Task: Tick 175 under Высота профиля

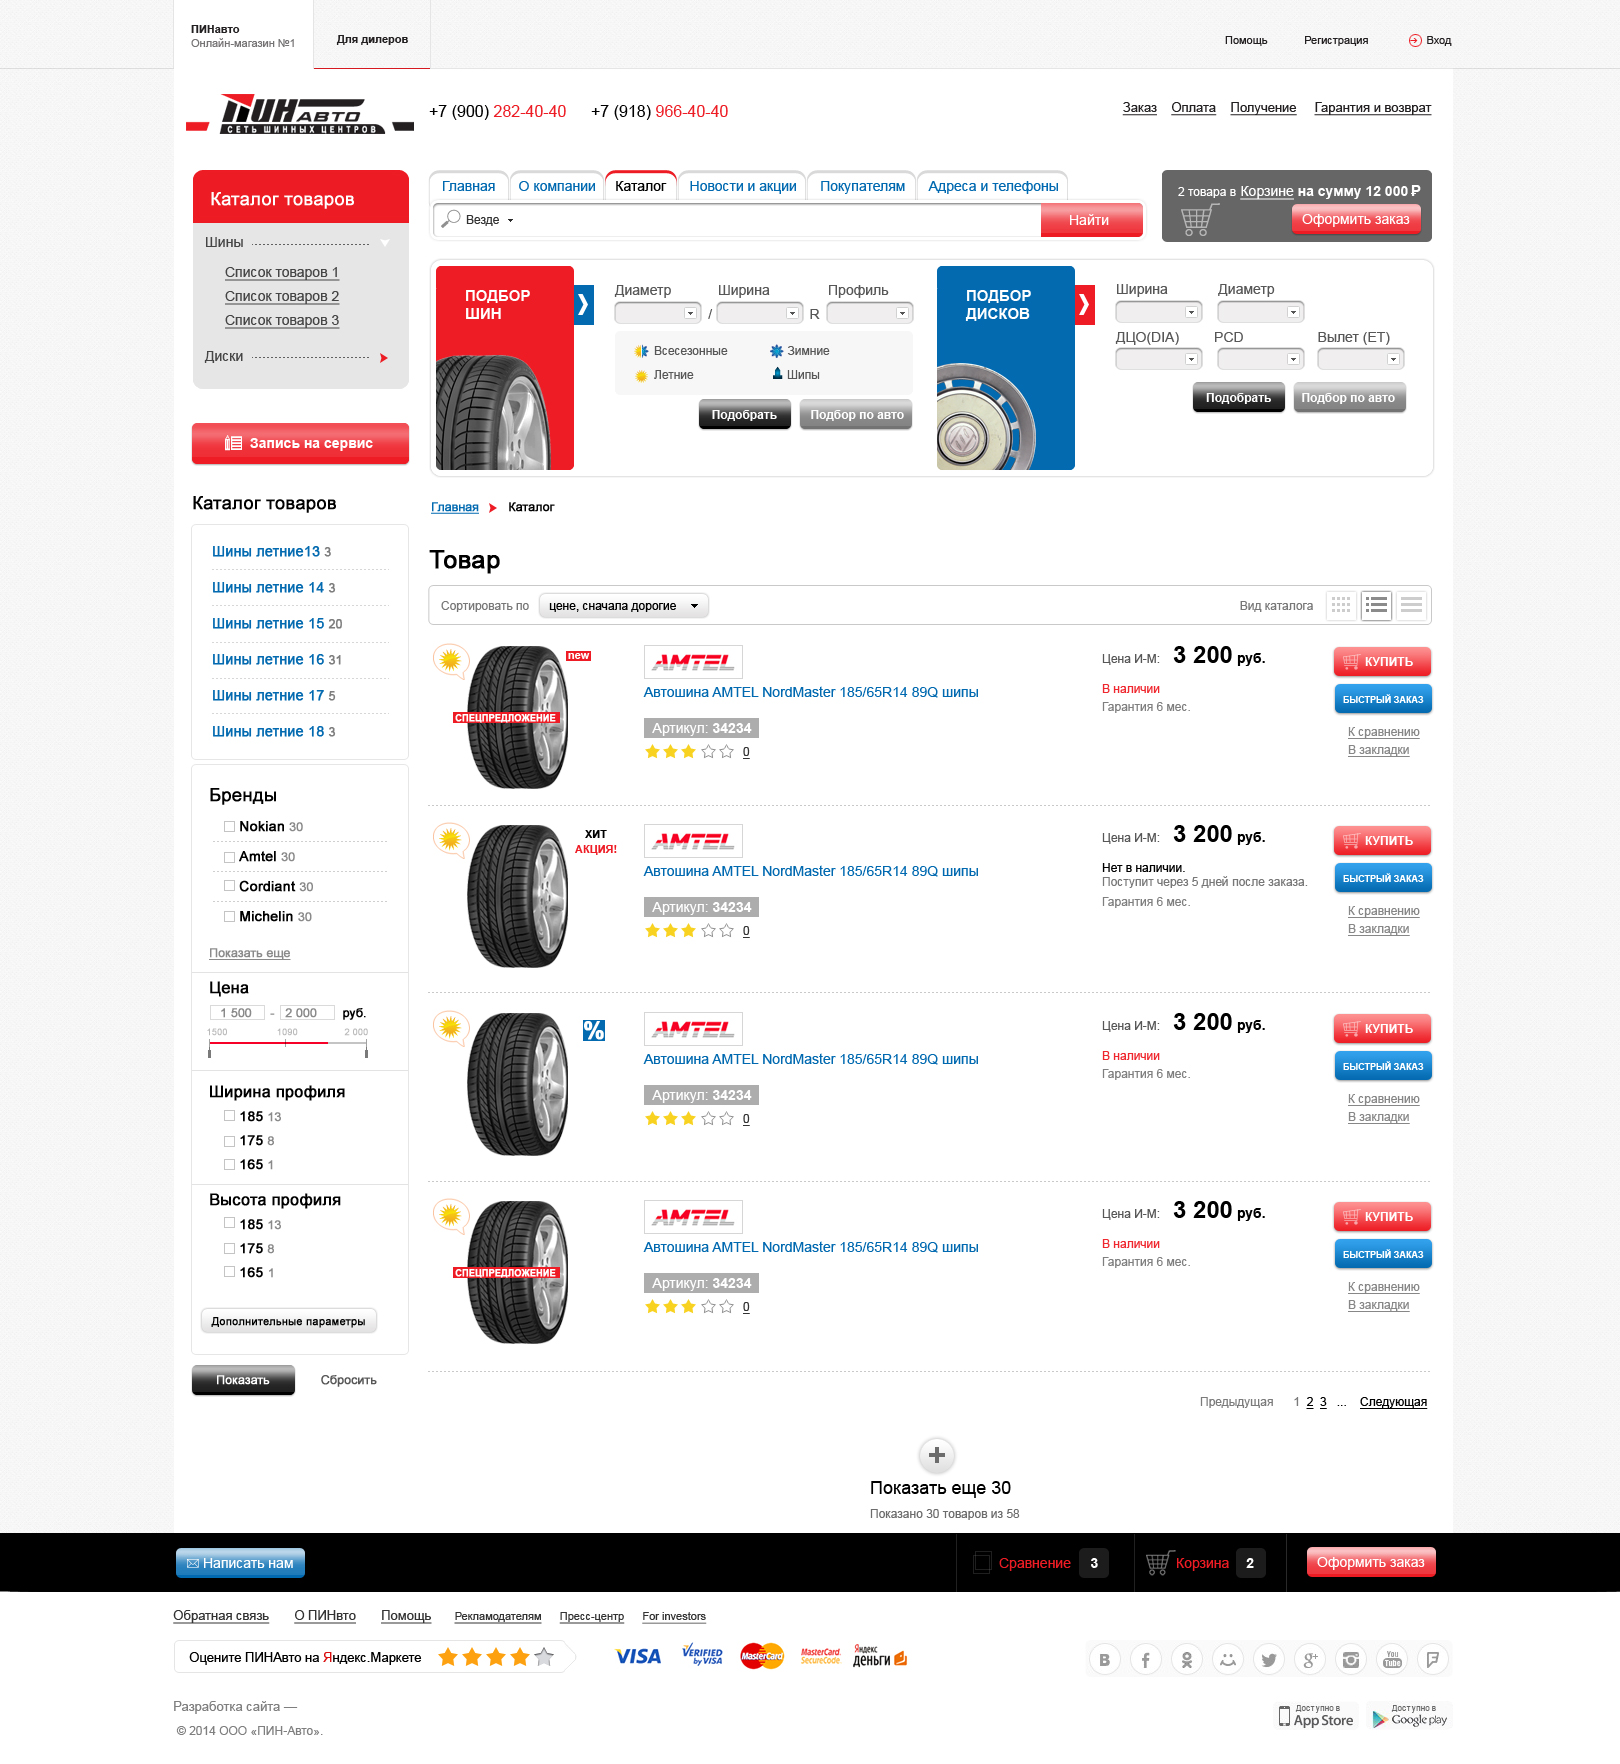Action: tap(229, 1248)
